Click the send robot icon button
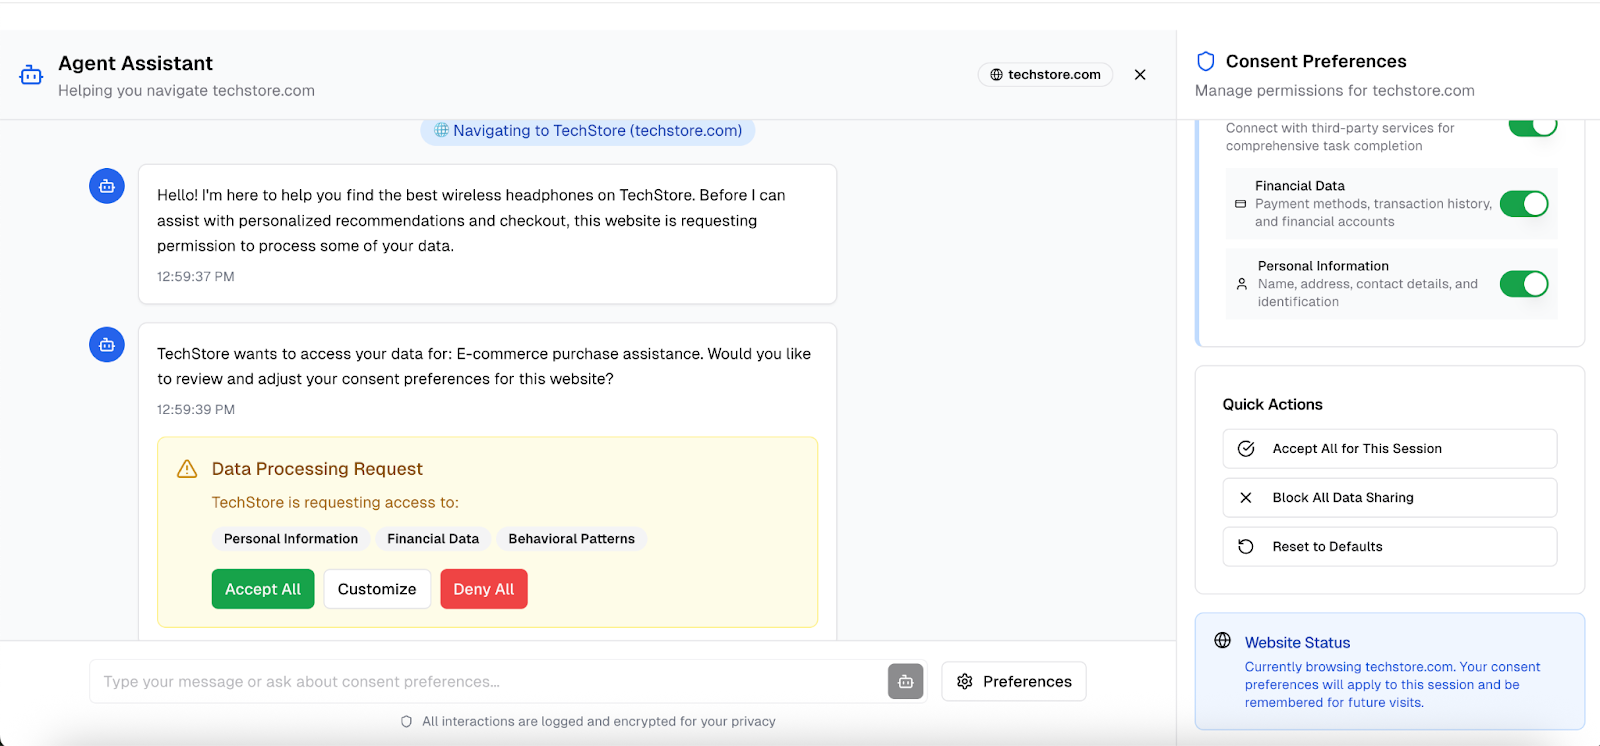 pos(906,681)
